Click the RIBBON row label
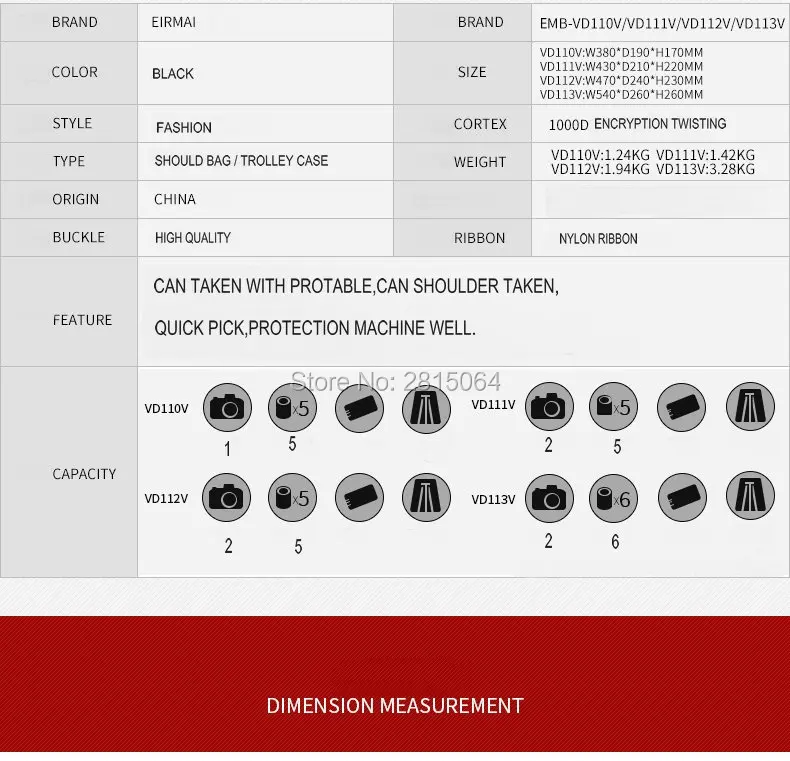The width and height of the screenshot is (790, 761). tap(479, 238)
